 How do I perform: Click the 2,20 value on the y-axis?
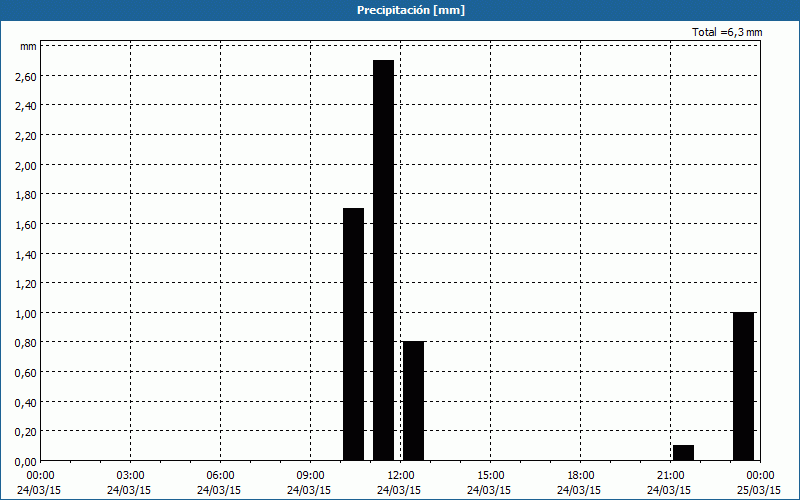[x=26, y=136]
